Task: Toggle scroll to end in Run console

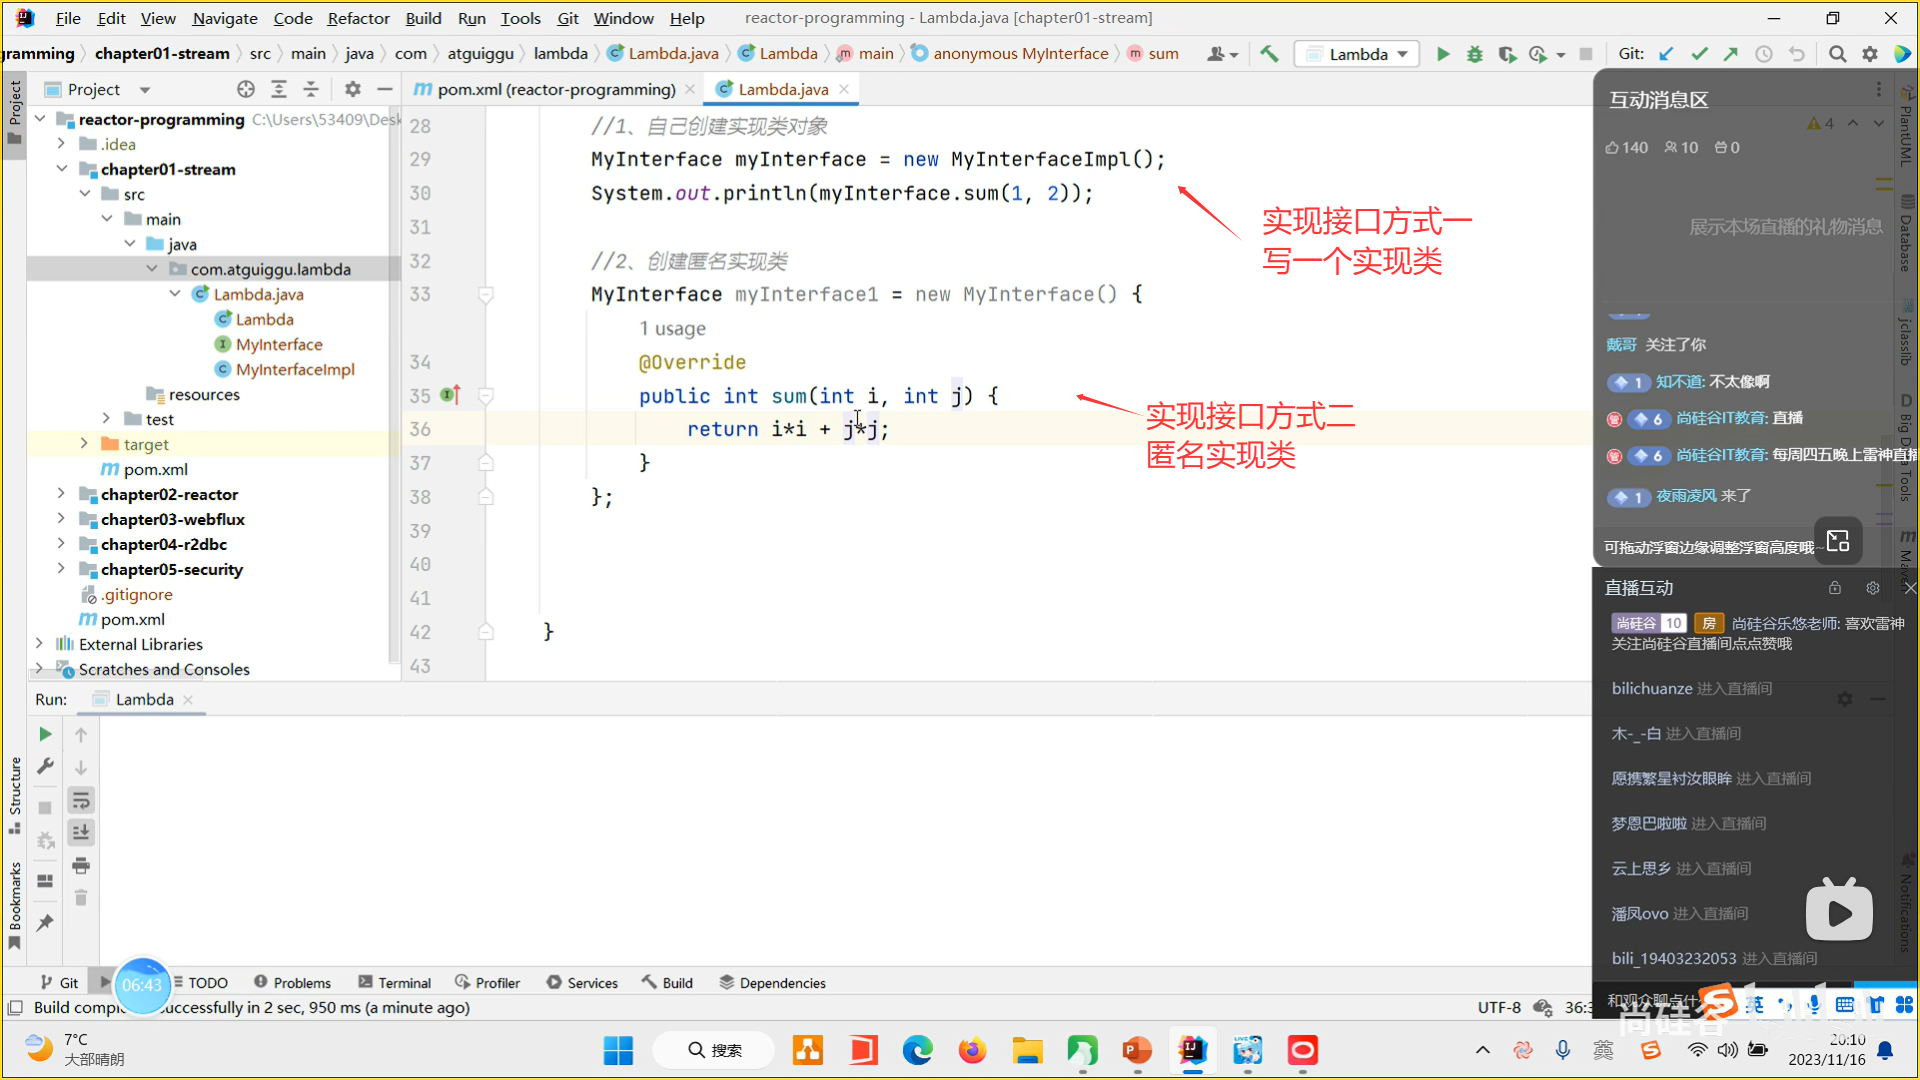Action: [x=81, y=832]
